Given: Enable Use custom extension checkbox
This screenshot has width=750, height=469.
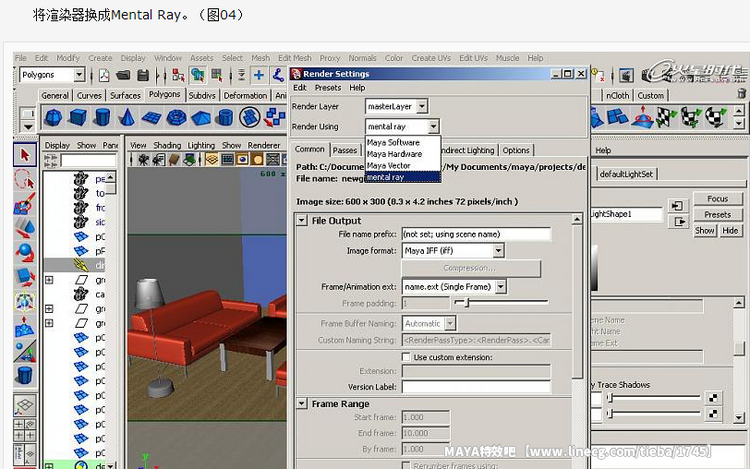Looking at the screenshot, I should coord(406,357).
